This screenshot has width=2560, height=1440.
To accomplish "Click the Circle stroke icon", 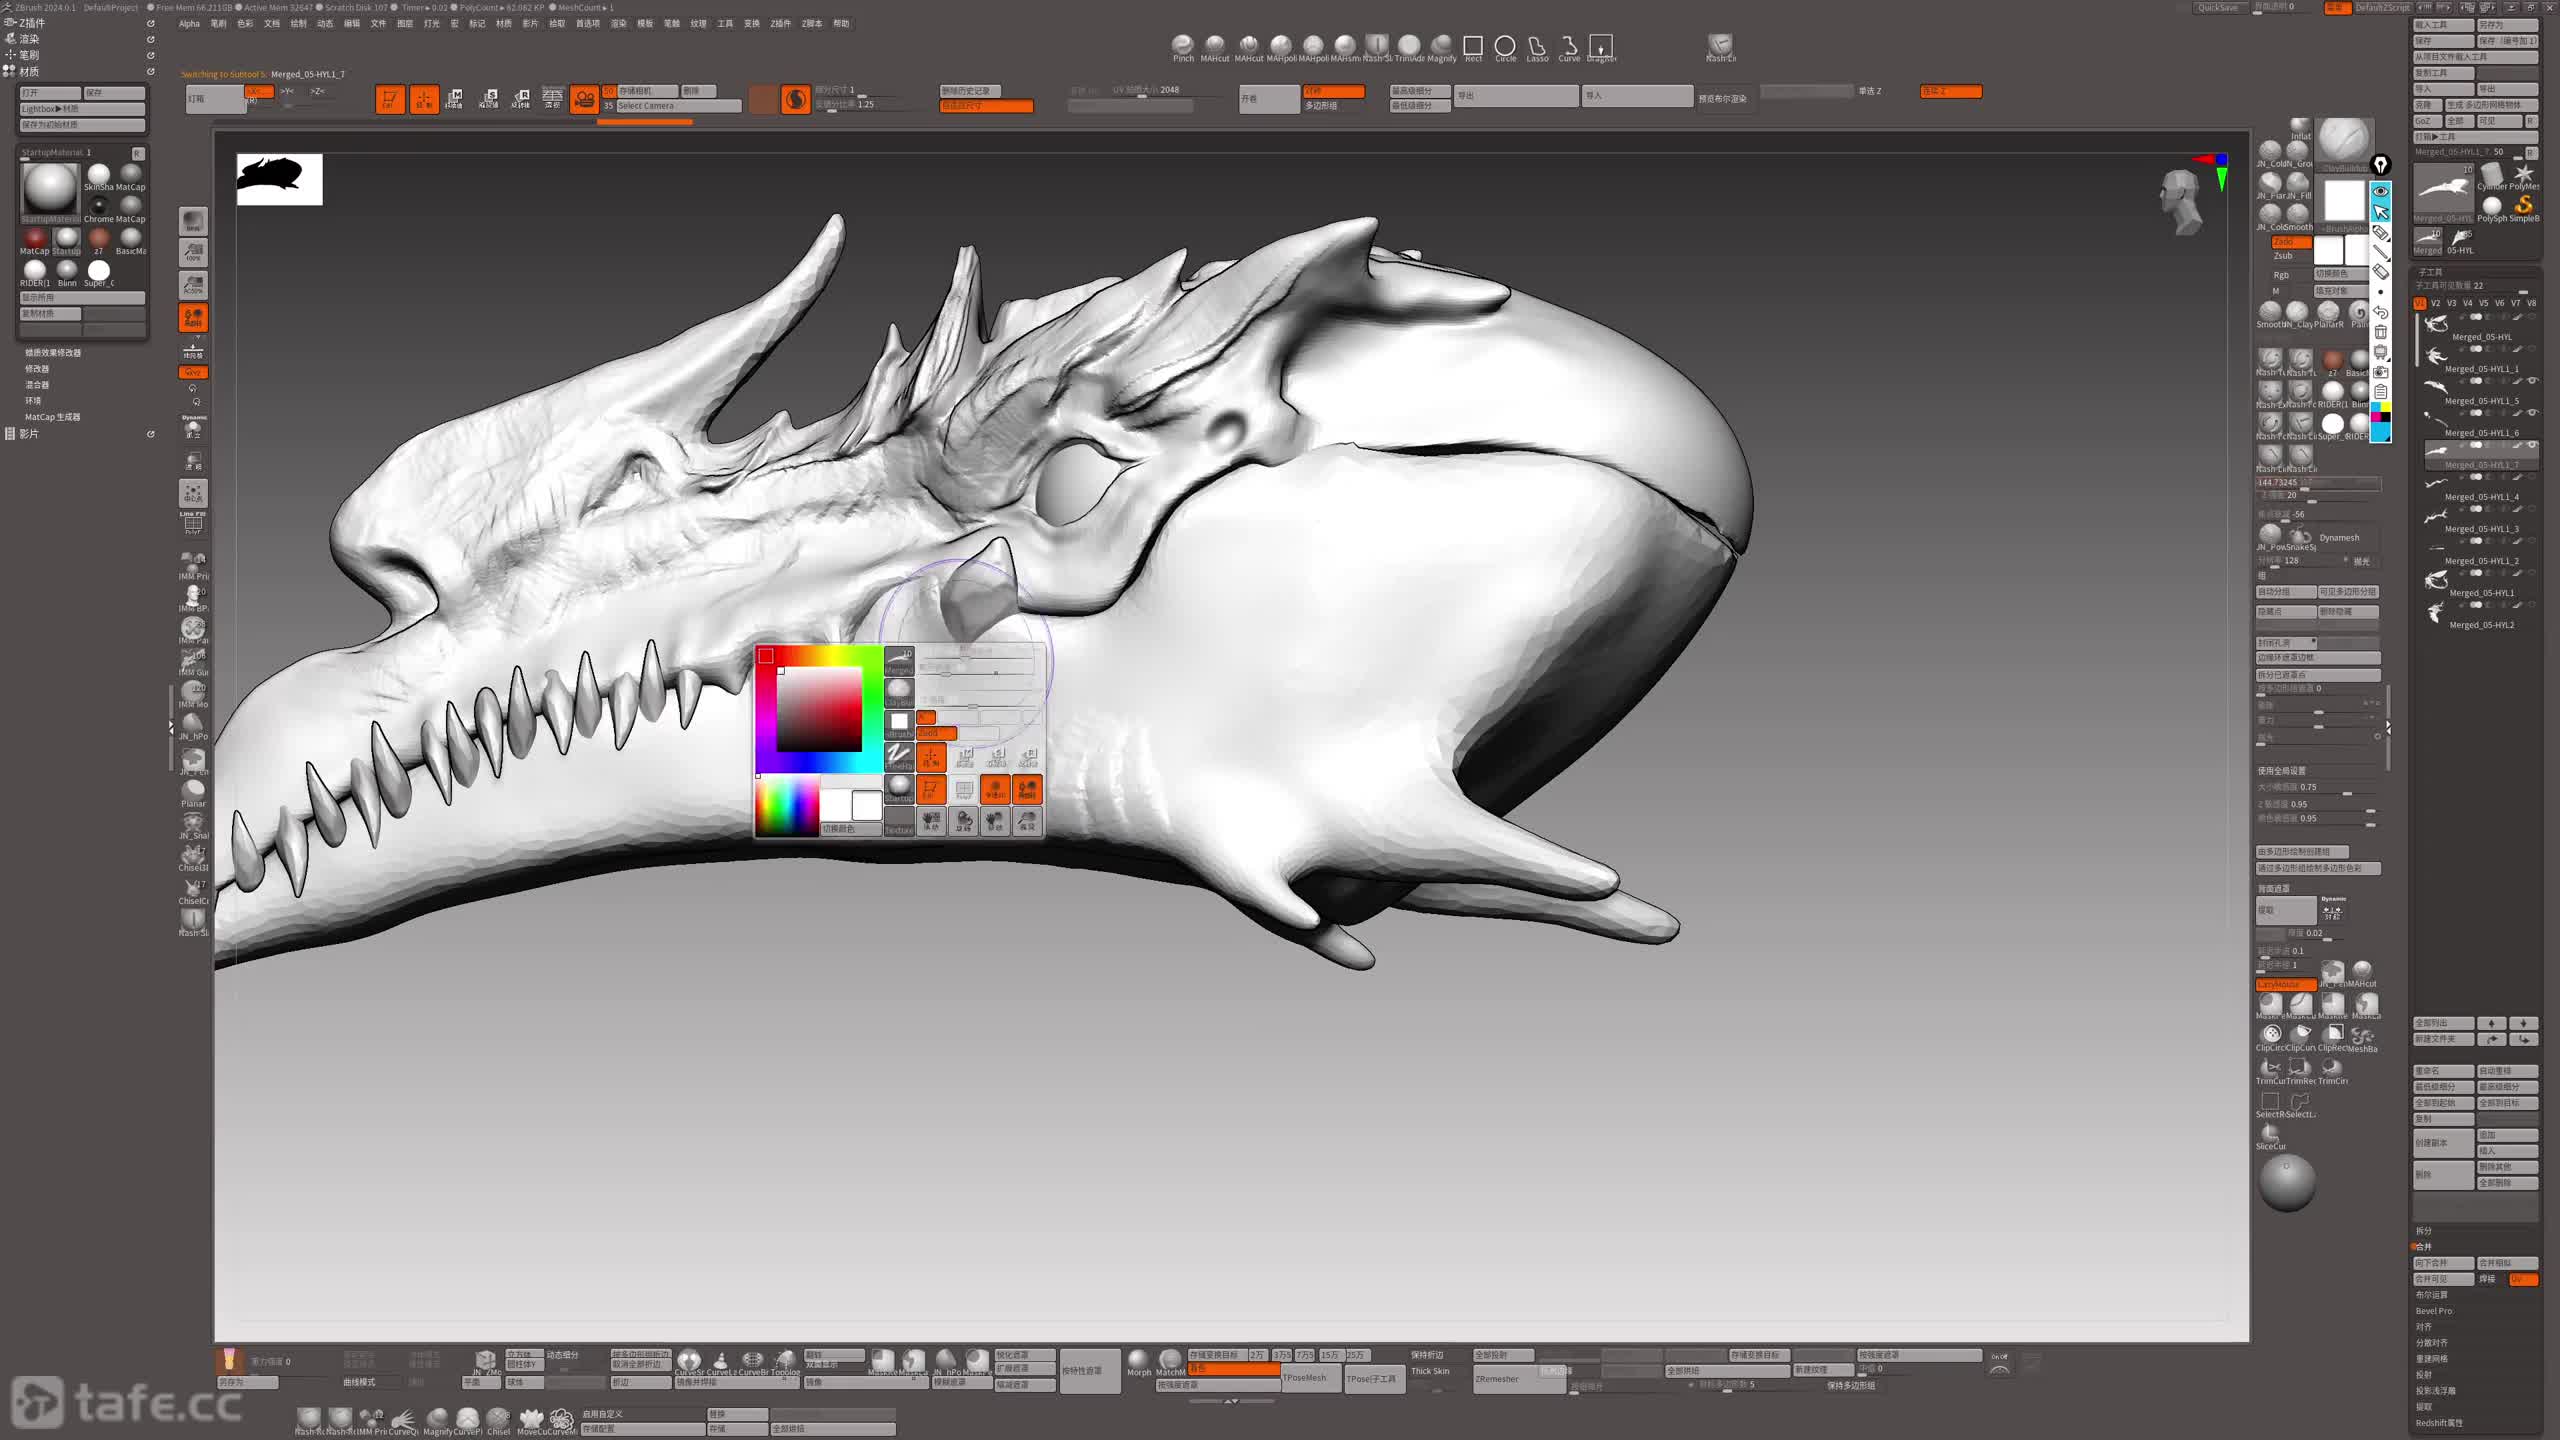I will (1504, 46).
